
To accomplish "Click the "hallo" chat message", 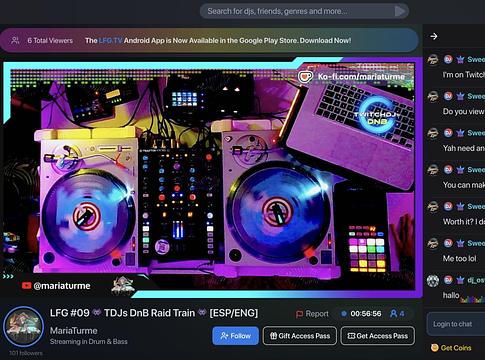I will coord(451,295).
